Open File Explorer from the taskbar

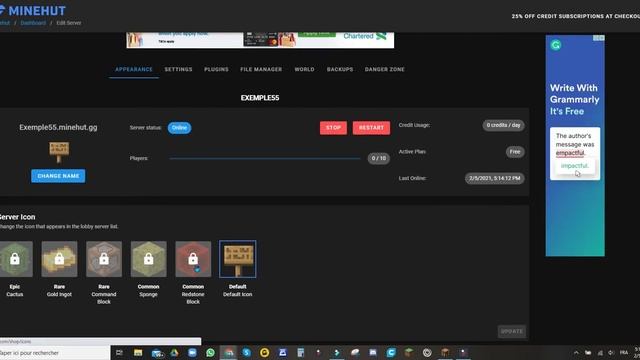[138, 353]
